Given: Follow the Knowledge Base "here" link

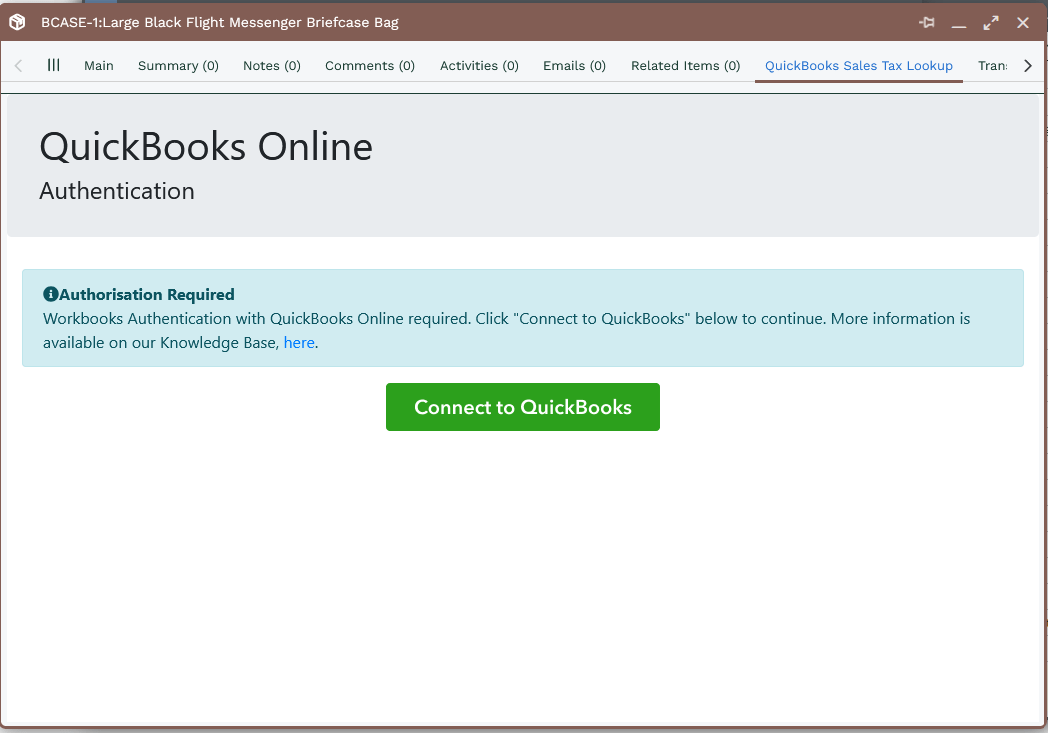Looking at the screenshot, I should coord(299,343).
